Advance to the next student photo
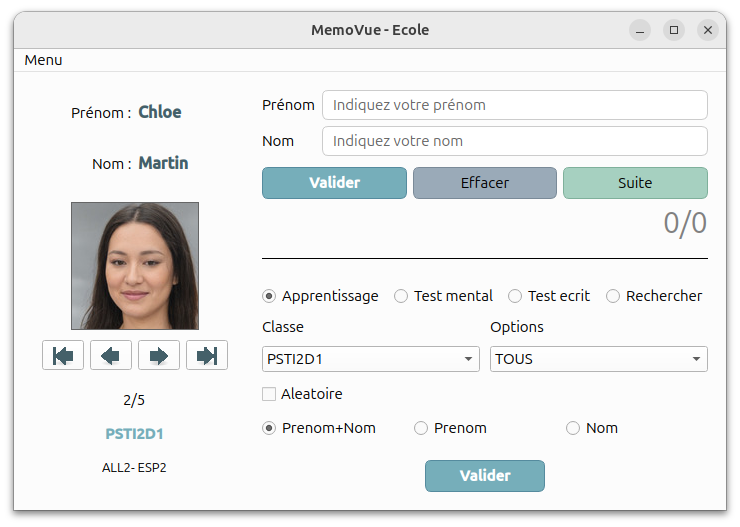This screenshot has height=527, width=740. (x=159, y=355)
